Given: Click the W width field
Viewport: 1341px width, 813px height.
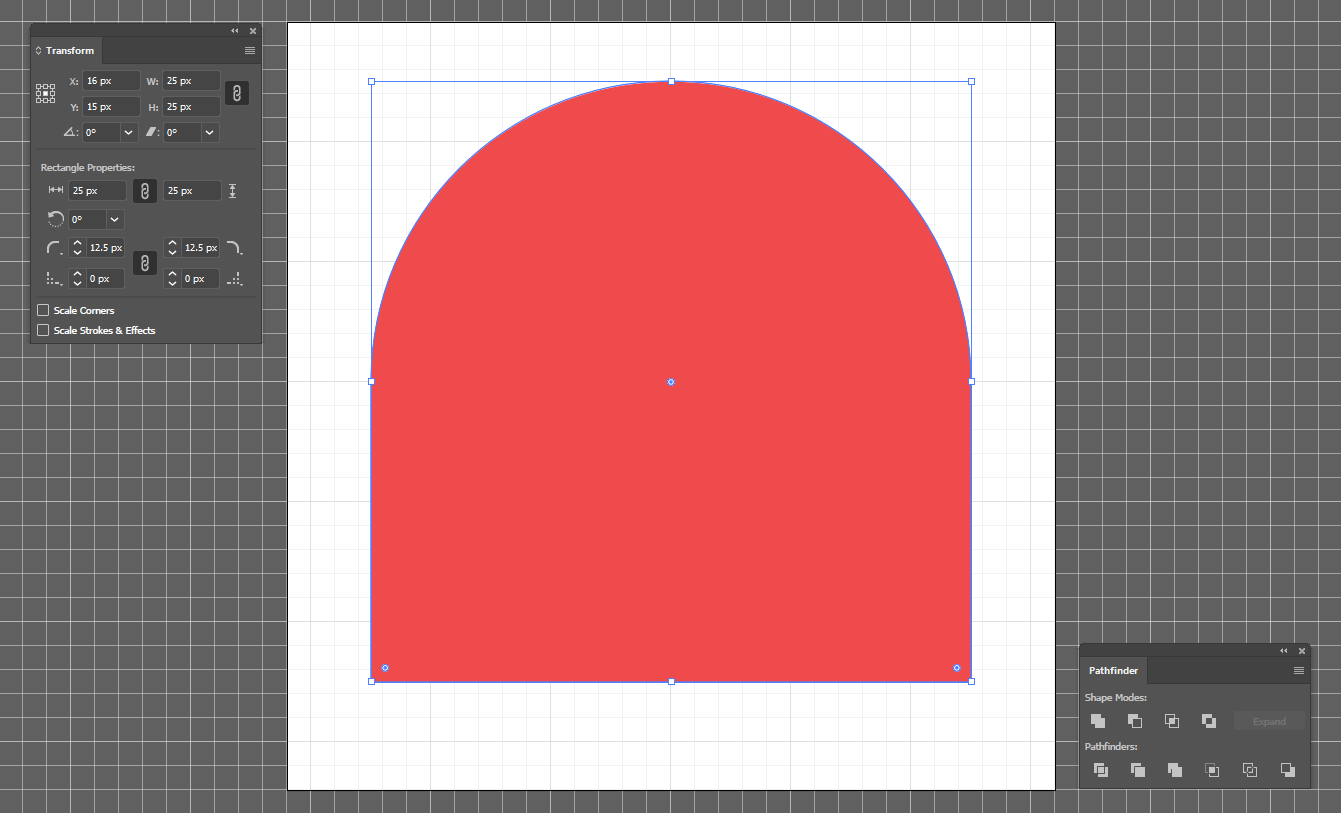Looking at the screenshot, I should [x=191, y=80].
